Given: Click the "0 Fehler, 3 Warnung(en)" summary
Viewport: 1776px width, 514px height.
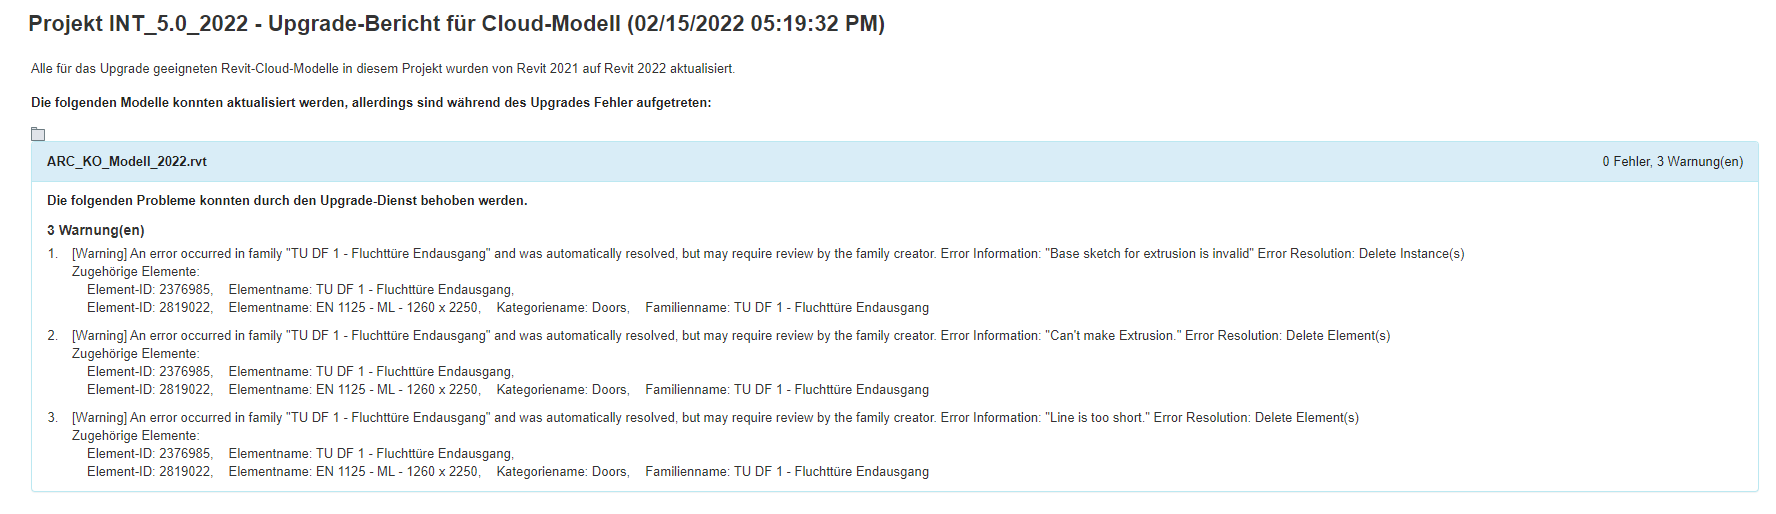Looking at the screenshot, I should pyautogui.click(x=1672, y=162).
